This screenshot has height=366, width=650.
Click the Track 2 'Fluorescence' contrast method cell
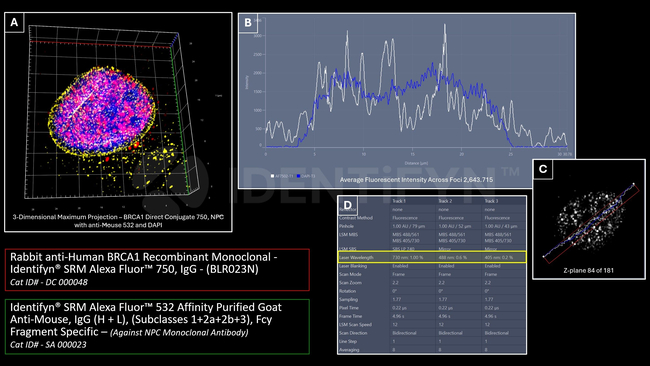451,218
